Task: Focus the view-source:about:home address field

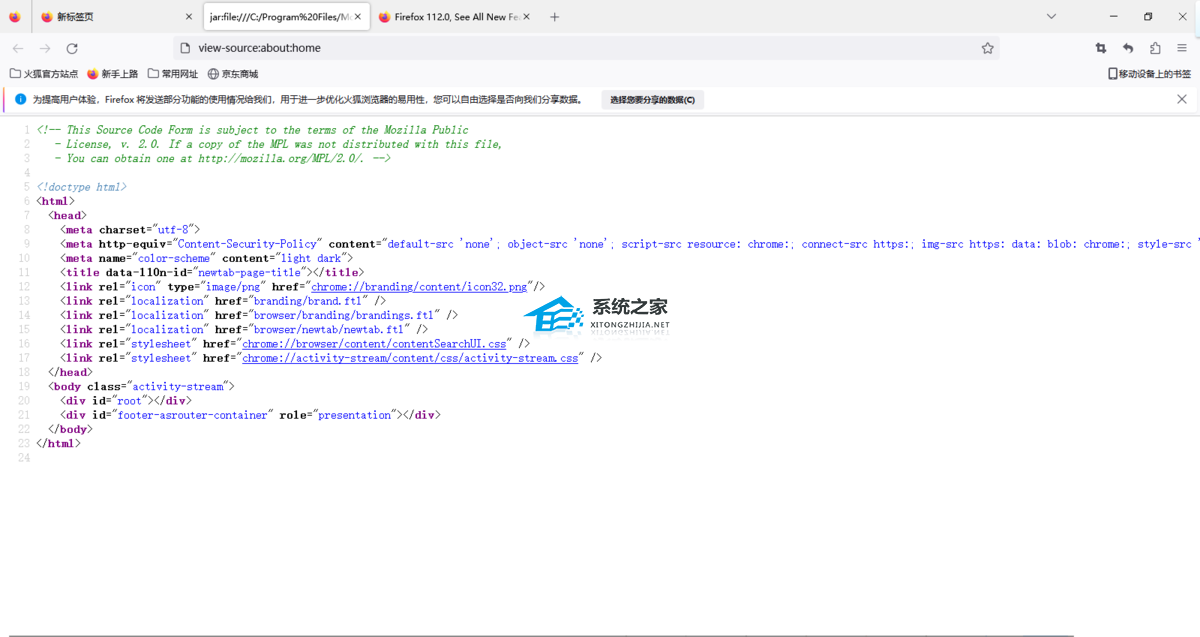Action: tap(585, 48)
